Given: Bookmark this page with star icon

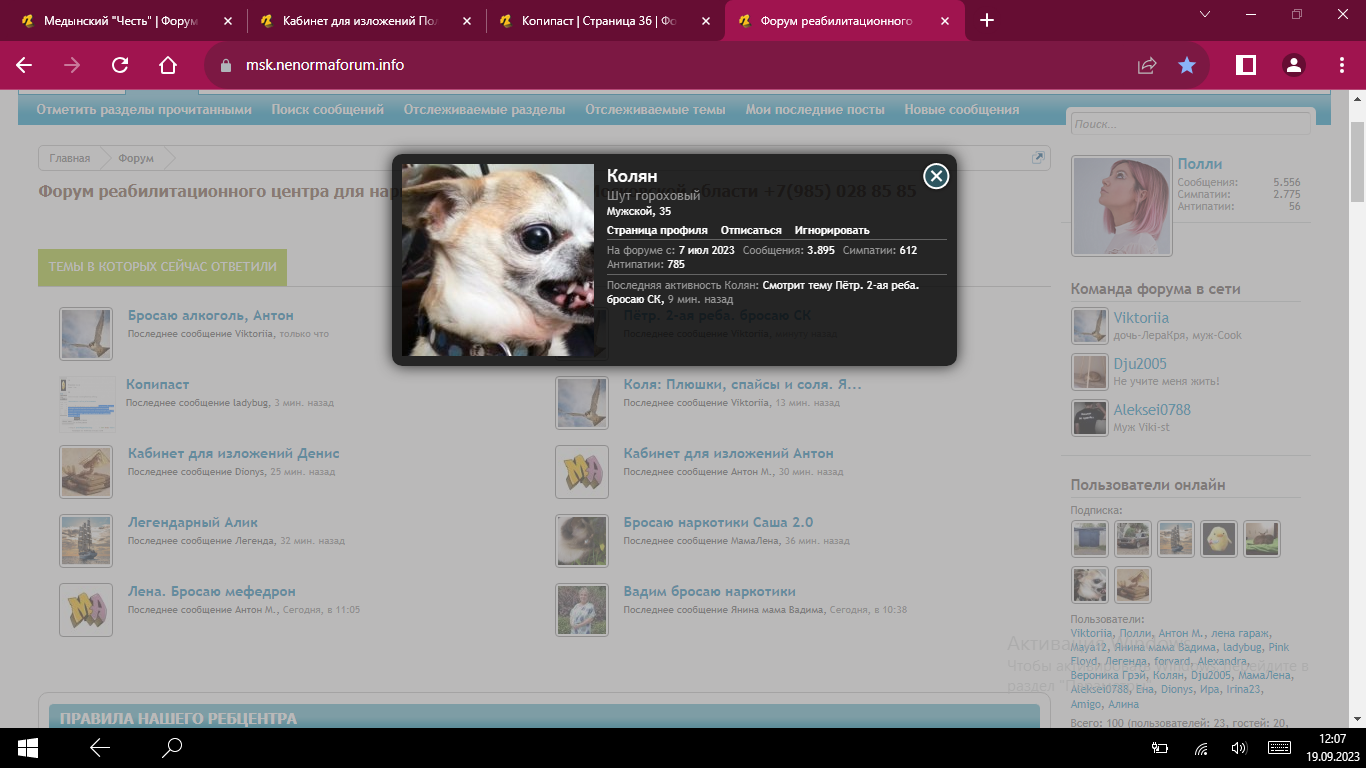Looking at the screenshot, I should 1186,65.
